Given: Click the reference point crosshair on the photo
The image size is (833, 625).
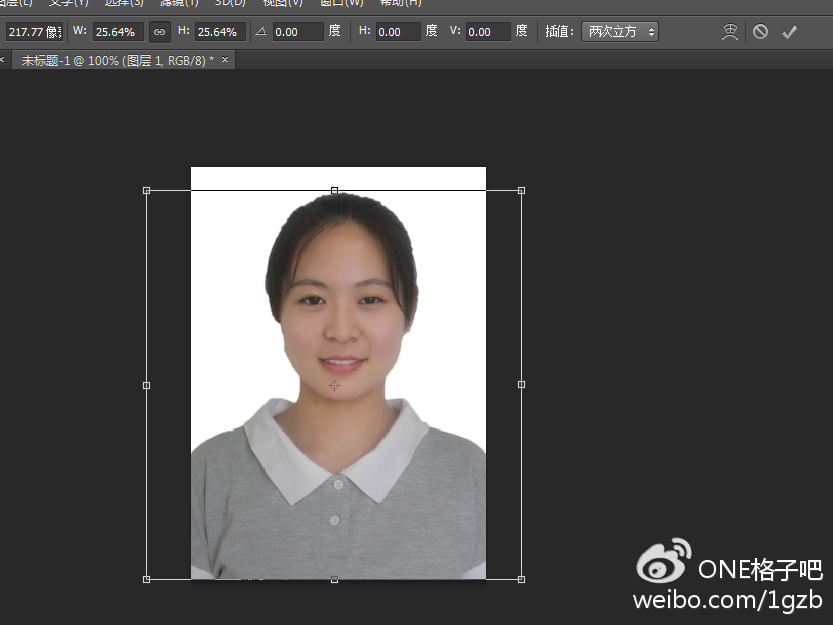Looking at the screenshot, I should point(335,385).
